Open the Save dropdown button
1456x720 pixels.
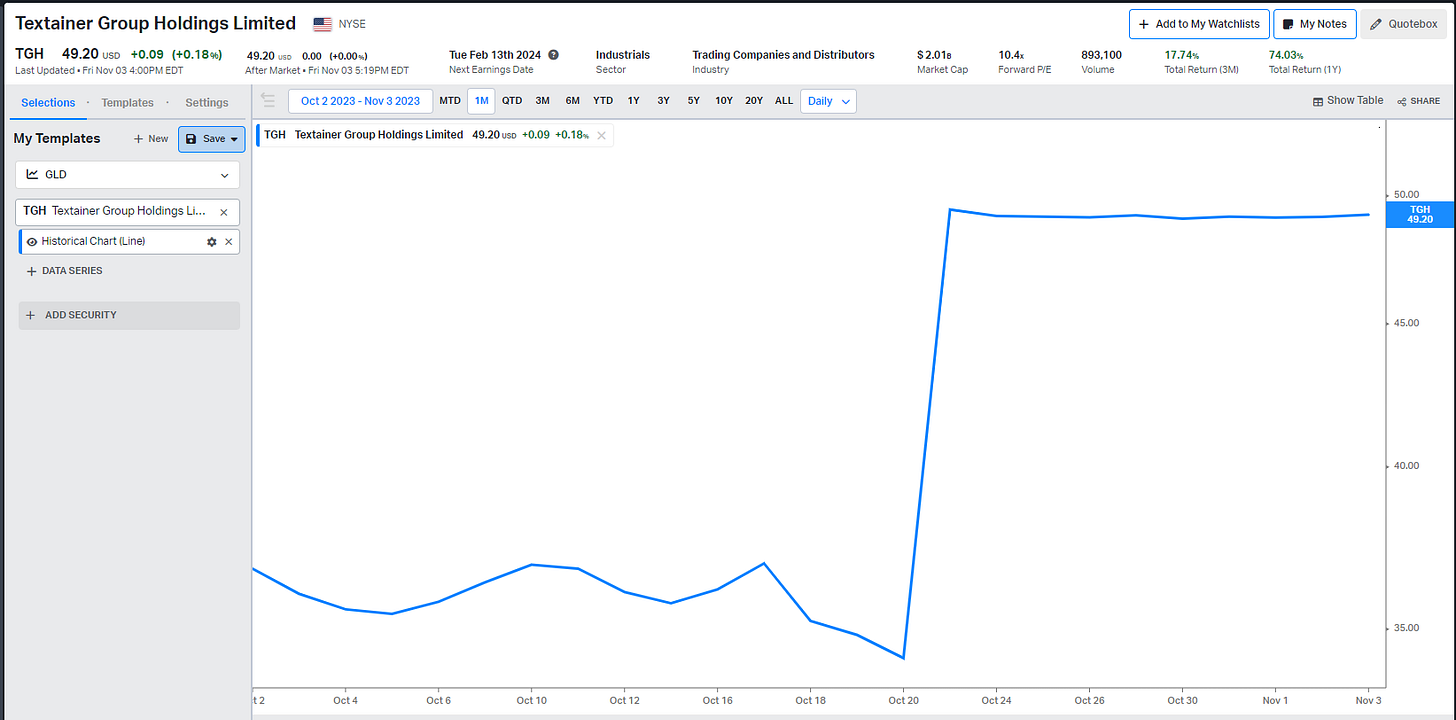pyautogui.click(x=211, y=139)
